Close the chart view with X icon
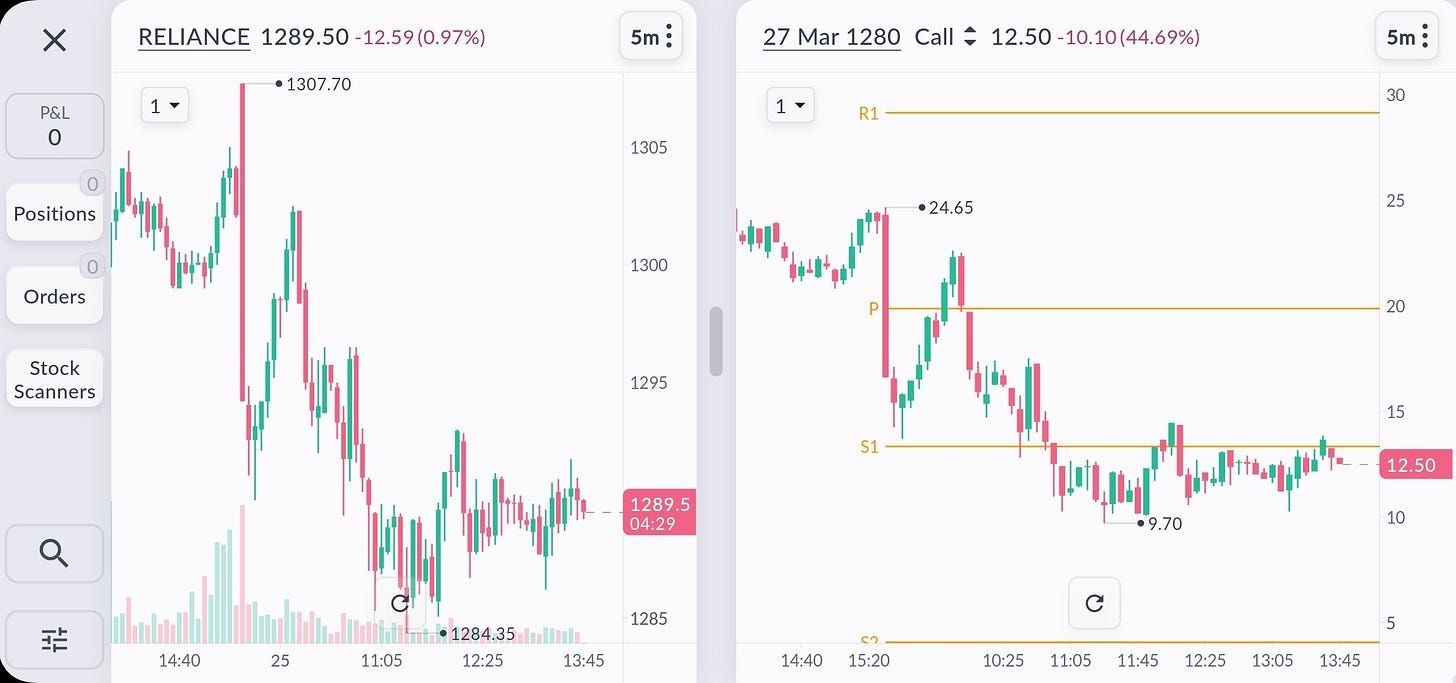The width and height of the screenshot is (1456, 683). (x=54, y=41)
